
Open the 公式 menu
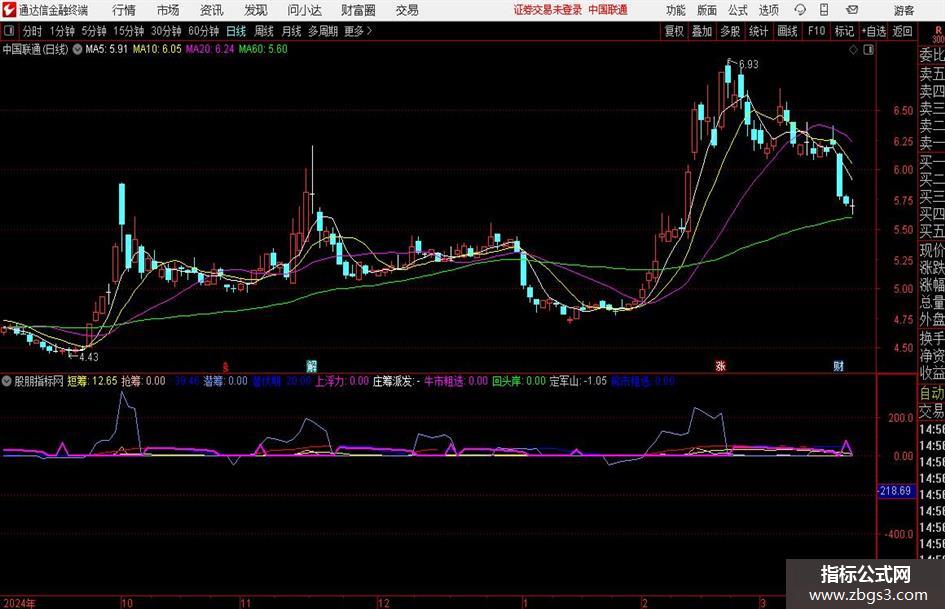[x=738, y=10]
